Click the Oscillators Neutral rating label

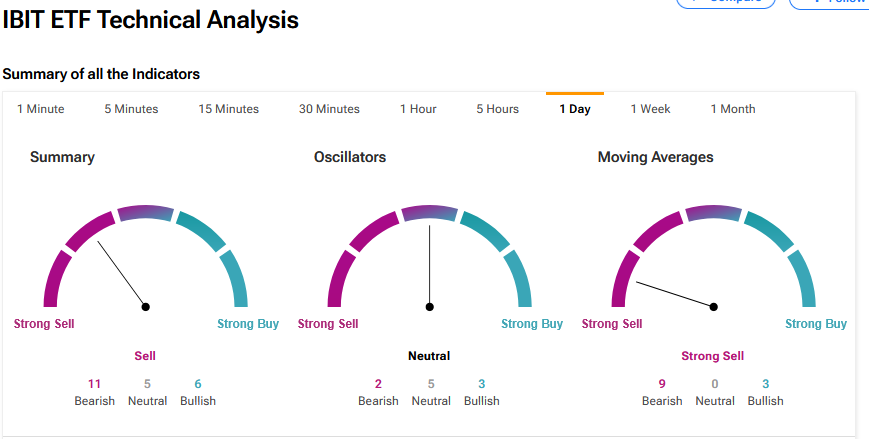(x=429, y=356)
